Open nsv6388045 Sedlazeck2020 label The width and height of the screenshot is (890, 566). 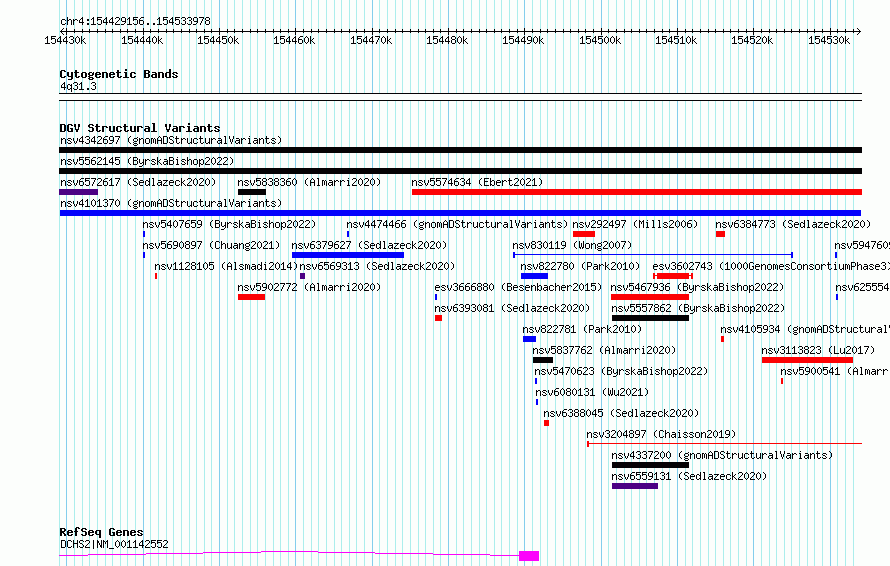pos(622,413)
